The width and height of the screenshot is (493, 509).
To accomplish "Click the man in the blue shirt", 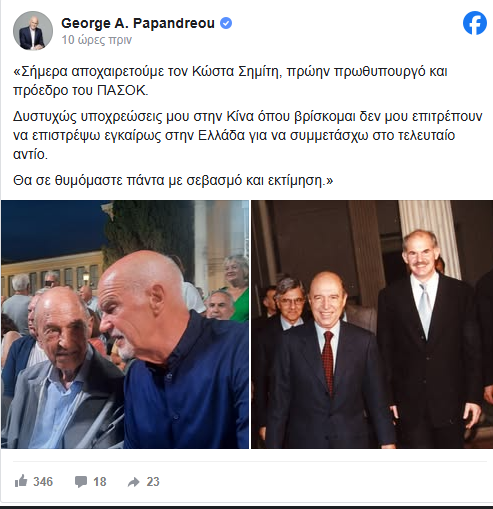I will pos(173,350).
